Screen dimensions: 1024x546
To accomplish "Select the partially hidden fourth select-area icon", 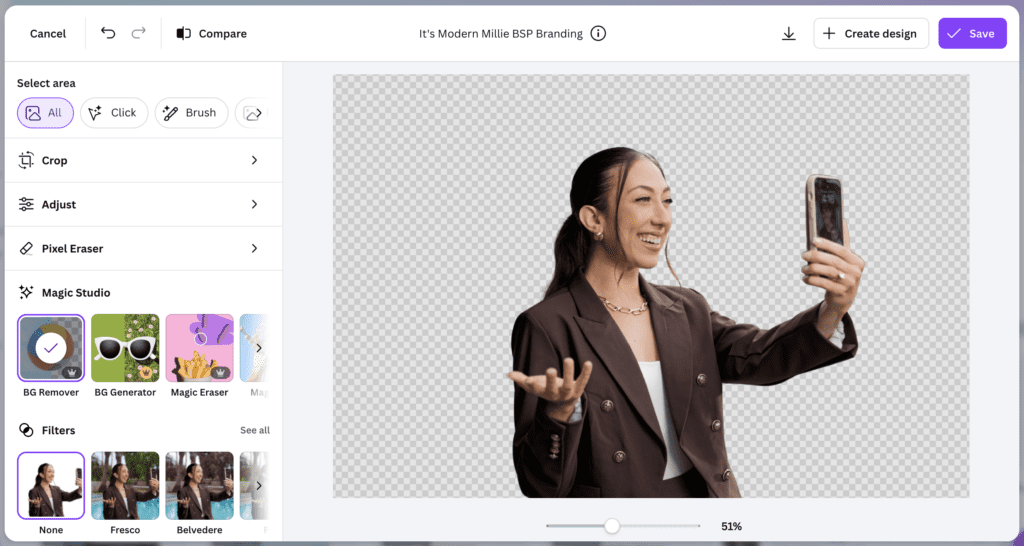I will (253, 113).
